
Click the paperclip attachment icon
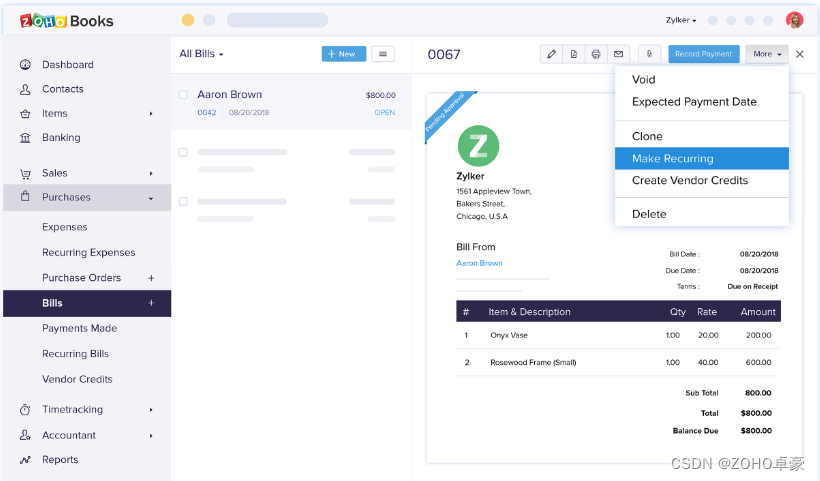(649, 54)
